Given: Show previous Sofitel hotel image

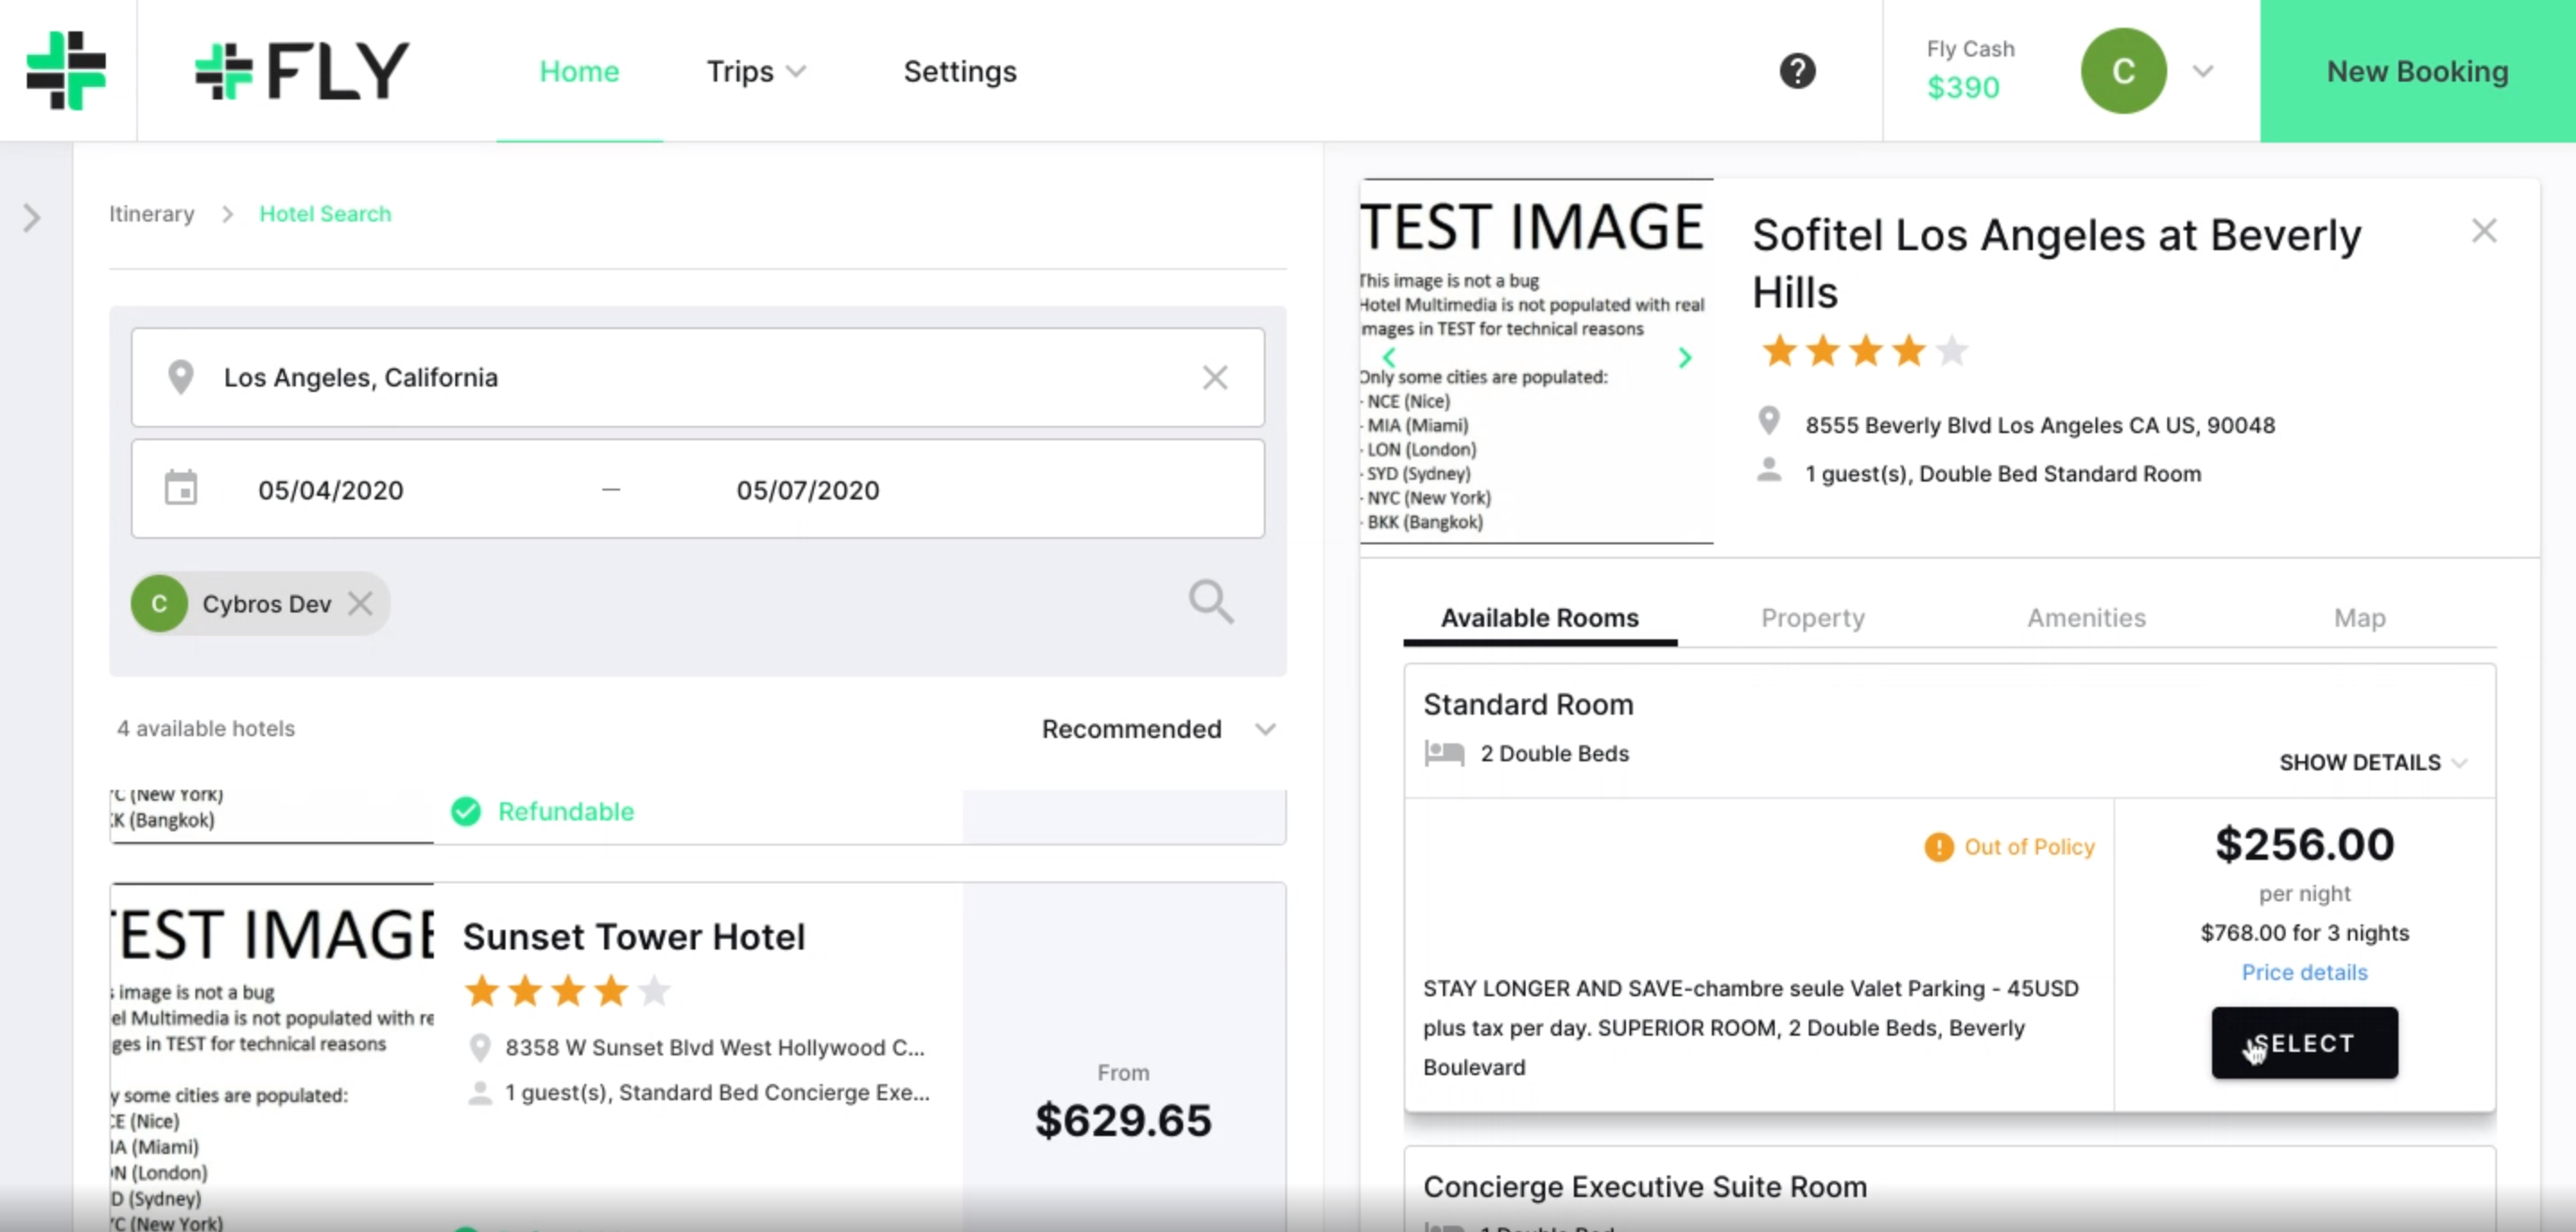Looking at the screenshot, I should [x=1388, y=357].
